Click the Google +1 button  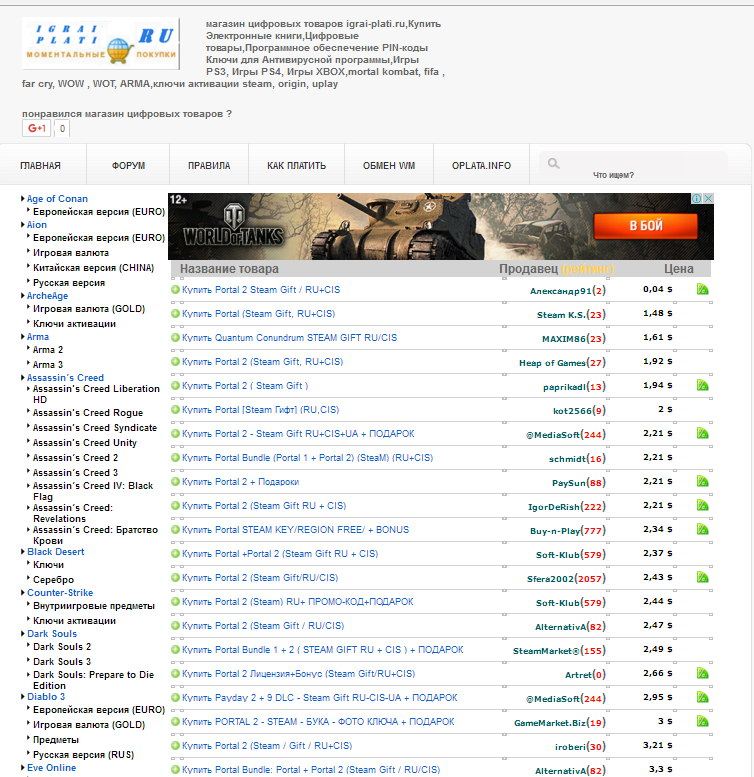[x=36, y=128]
